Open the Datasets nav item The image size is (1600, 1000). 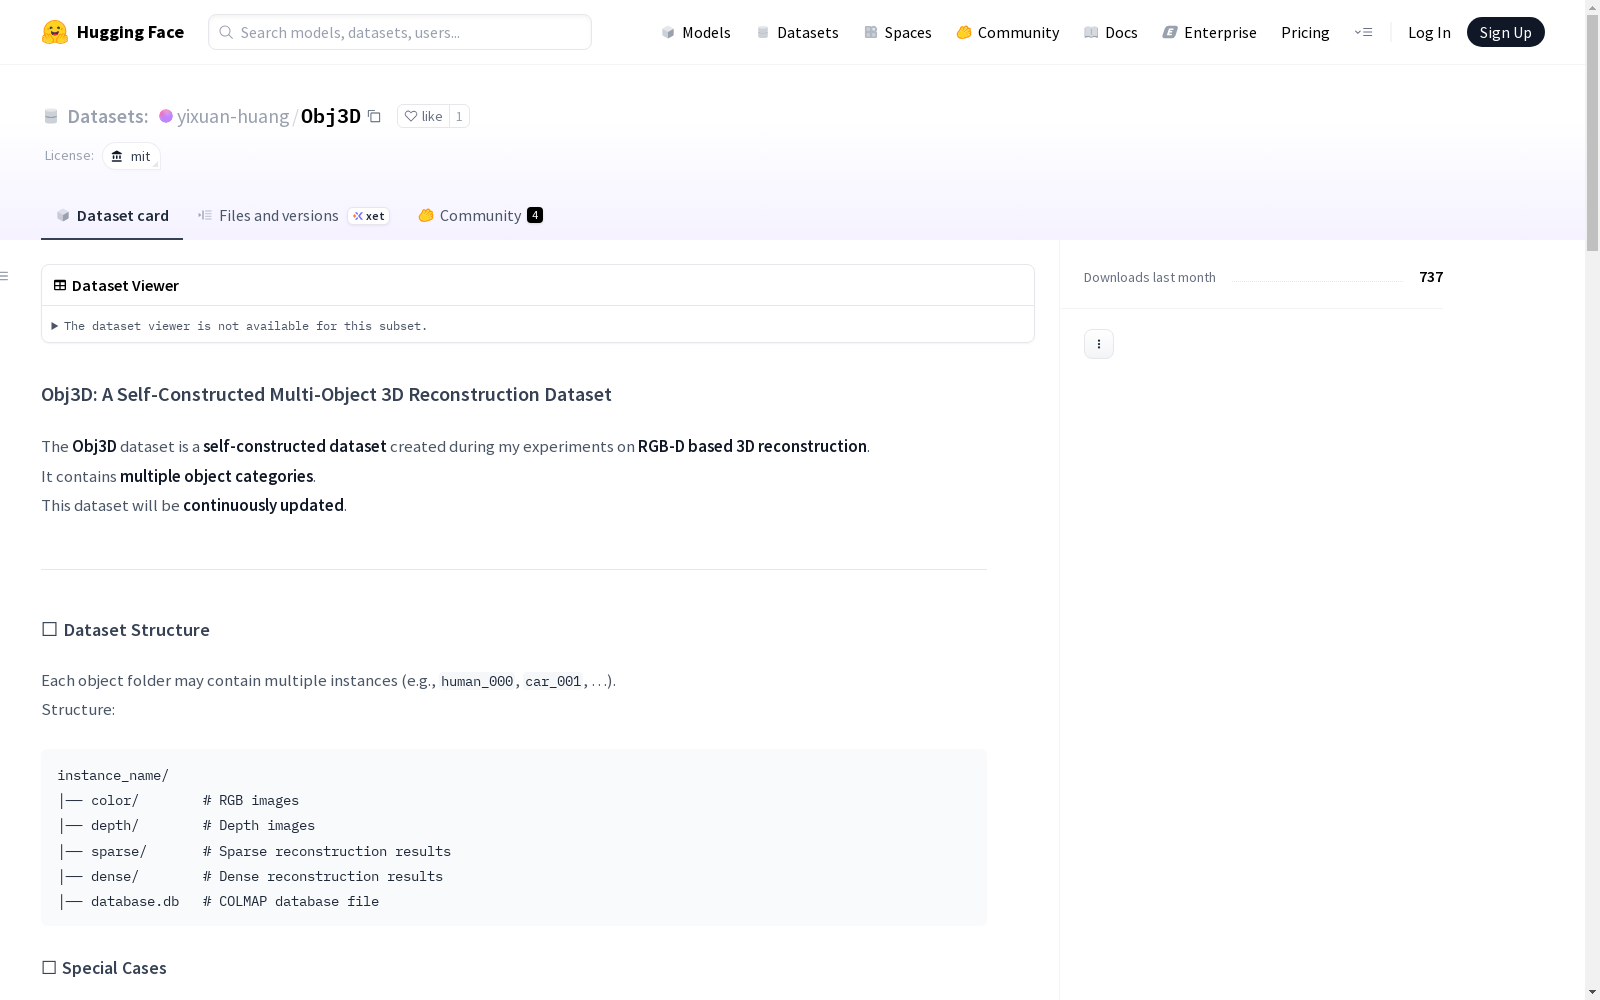coord(797,32)
